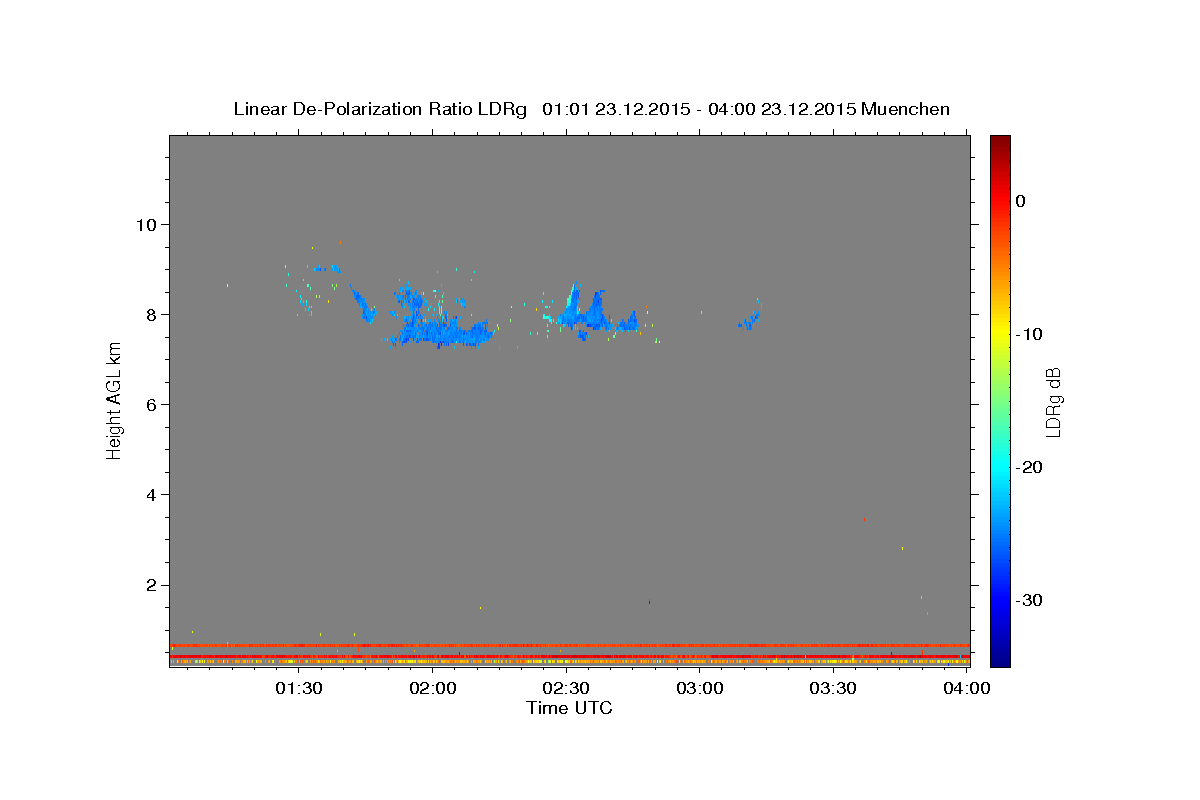Image resolution: width=1200 pixels, height=800 pixels.
Task: Click the 02:30 time tick label
Action: (566, 689)
